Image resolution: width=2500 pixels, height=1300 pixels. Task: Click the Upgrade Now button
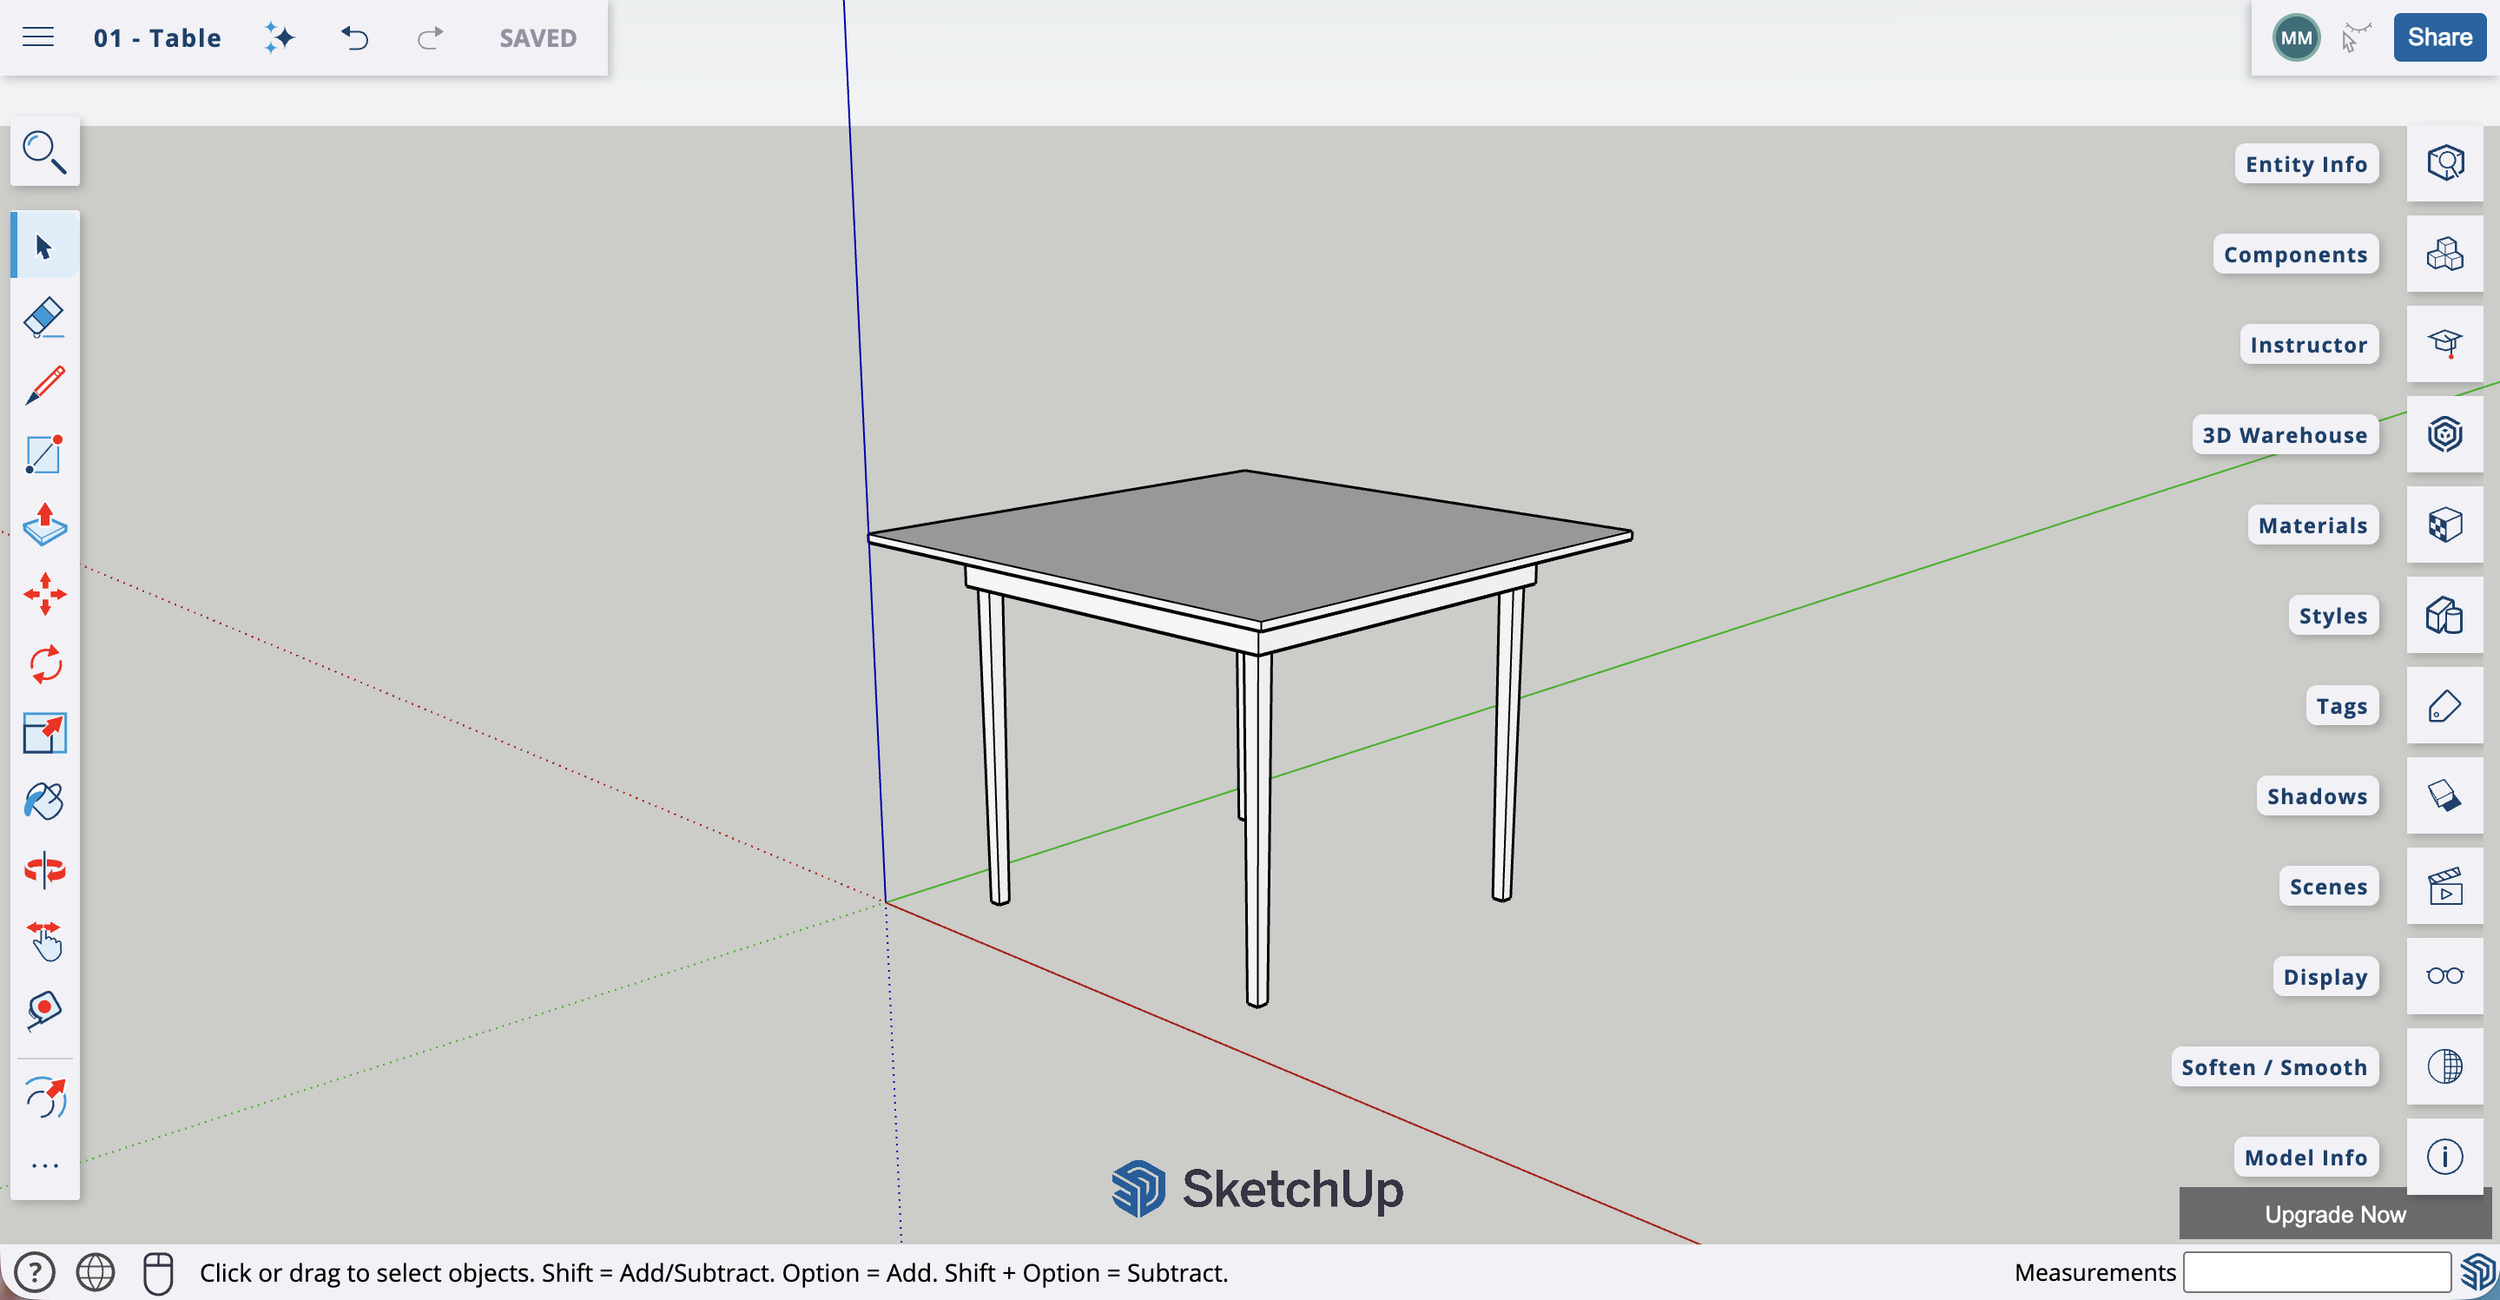tap(2335, 1213)
